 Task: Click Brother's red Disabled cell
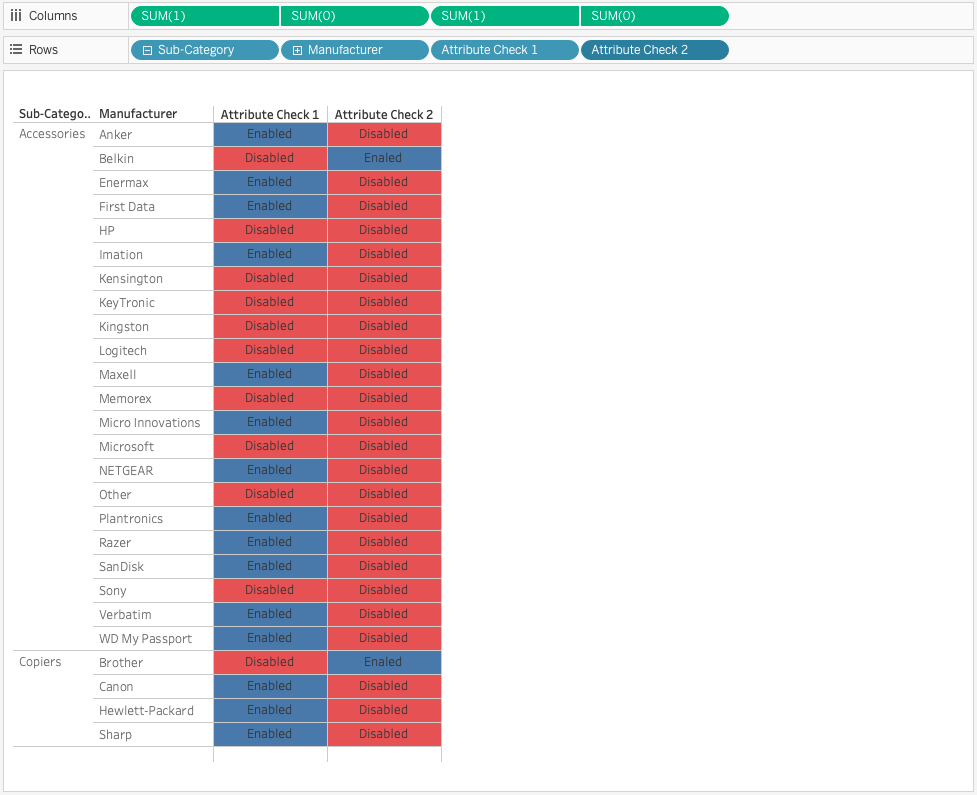click(x=270, y=662)
